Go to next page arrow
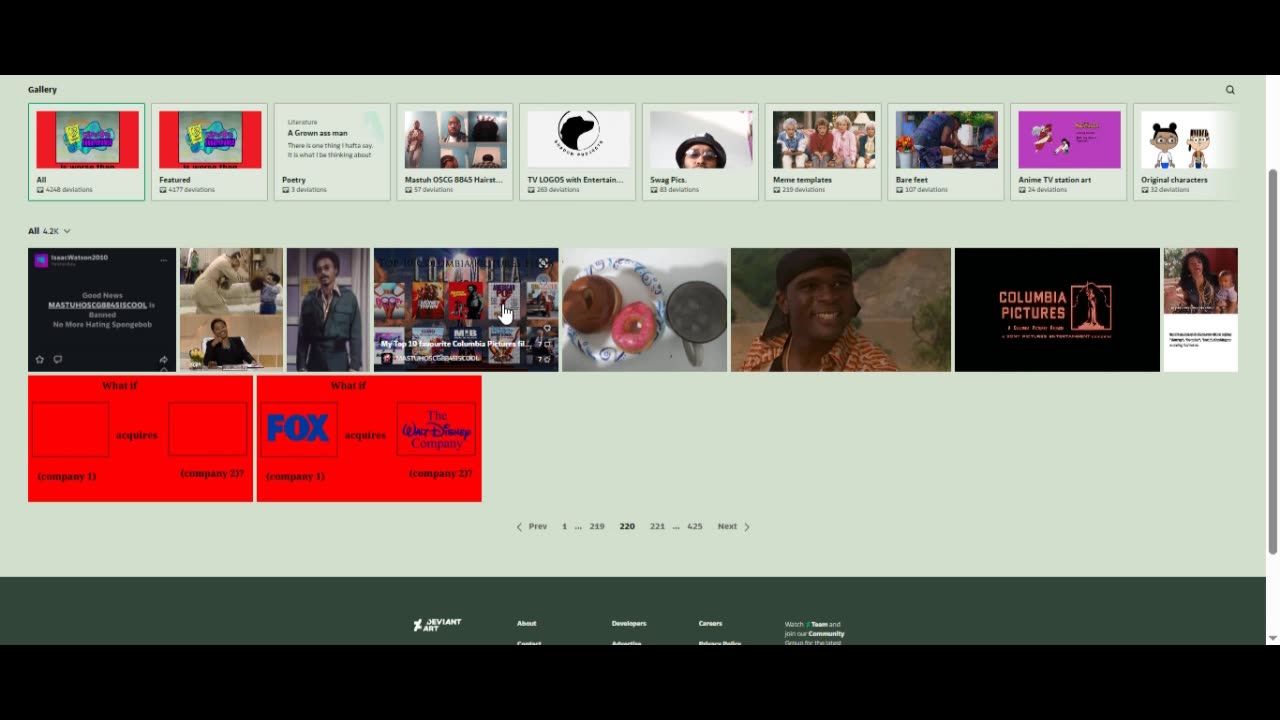 747,526
